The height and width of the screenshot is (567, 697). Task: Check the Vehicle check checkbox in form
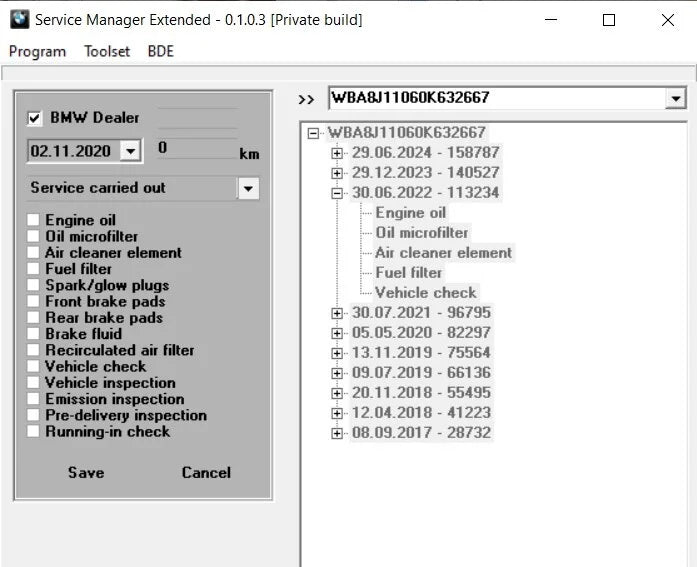[33, 366]
